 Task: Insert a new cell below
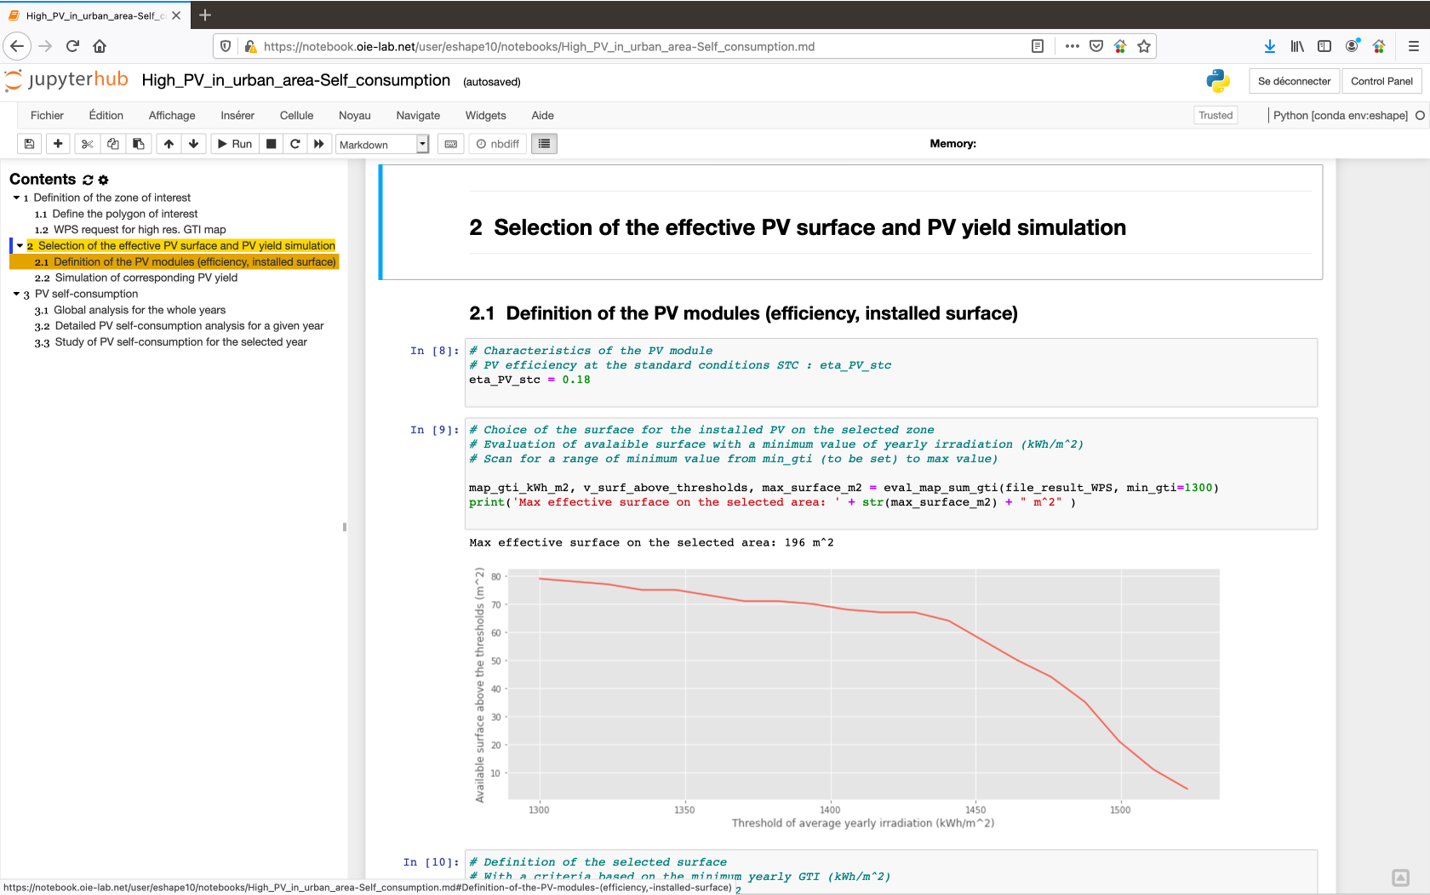click(x=58, y=143)
